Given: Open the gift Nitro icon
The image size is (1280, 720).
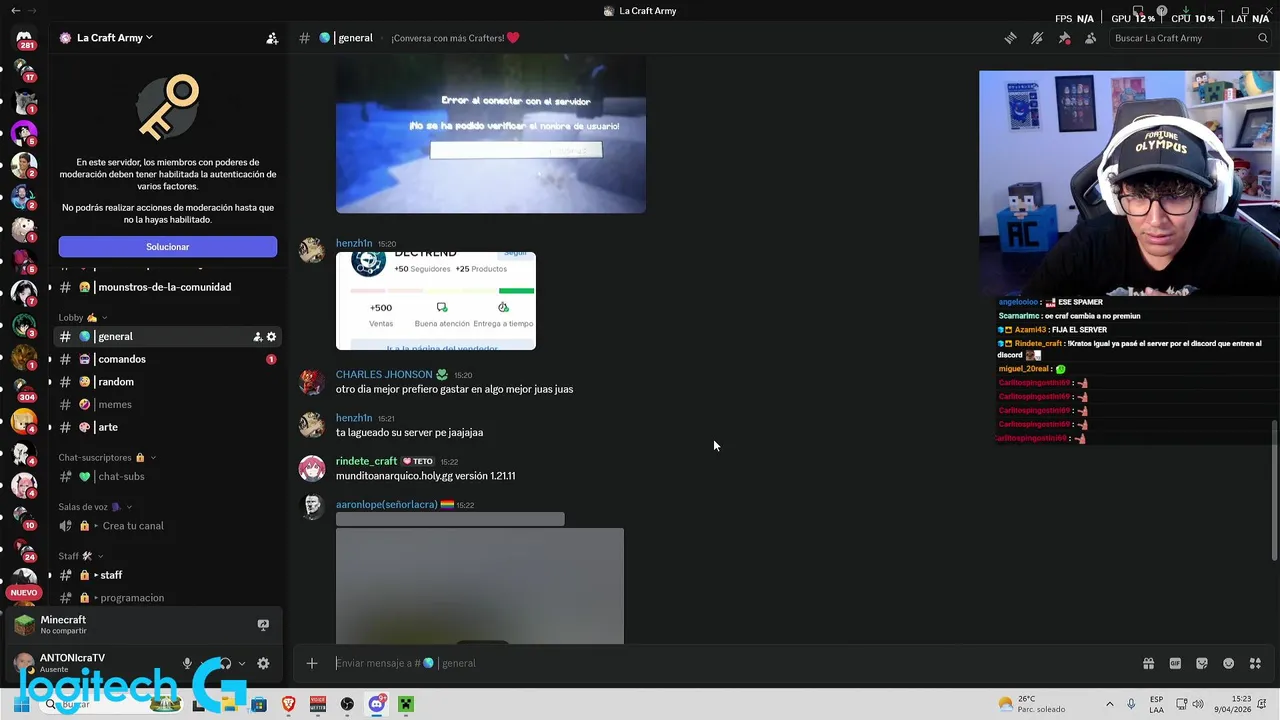Looking at the screenshot, I should [x=1148, y=663].
